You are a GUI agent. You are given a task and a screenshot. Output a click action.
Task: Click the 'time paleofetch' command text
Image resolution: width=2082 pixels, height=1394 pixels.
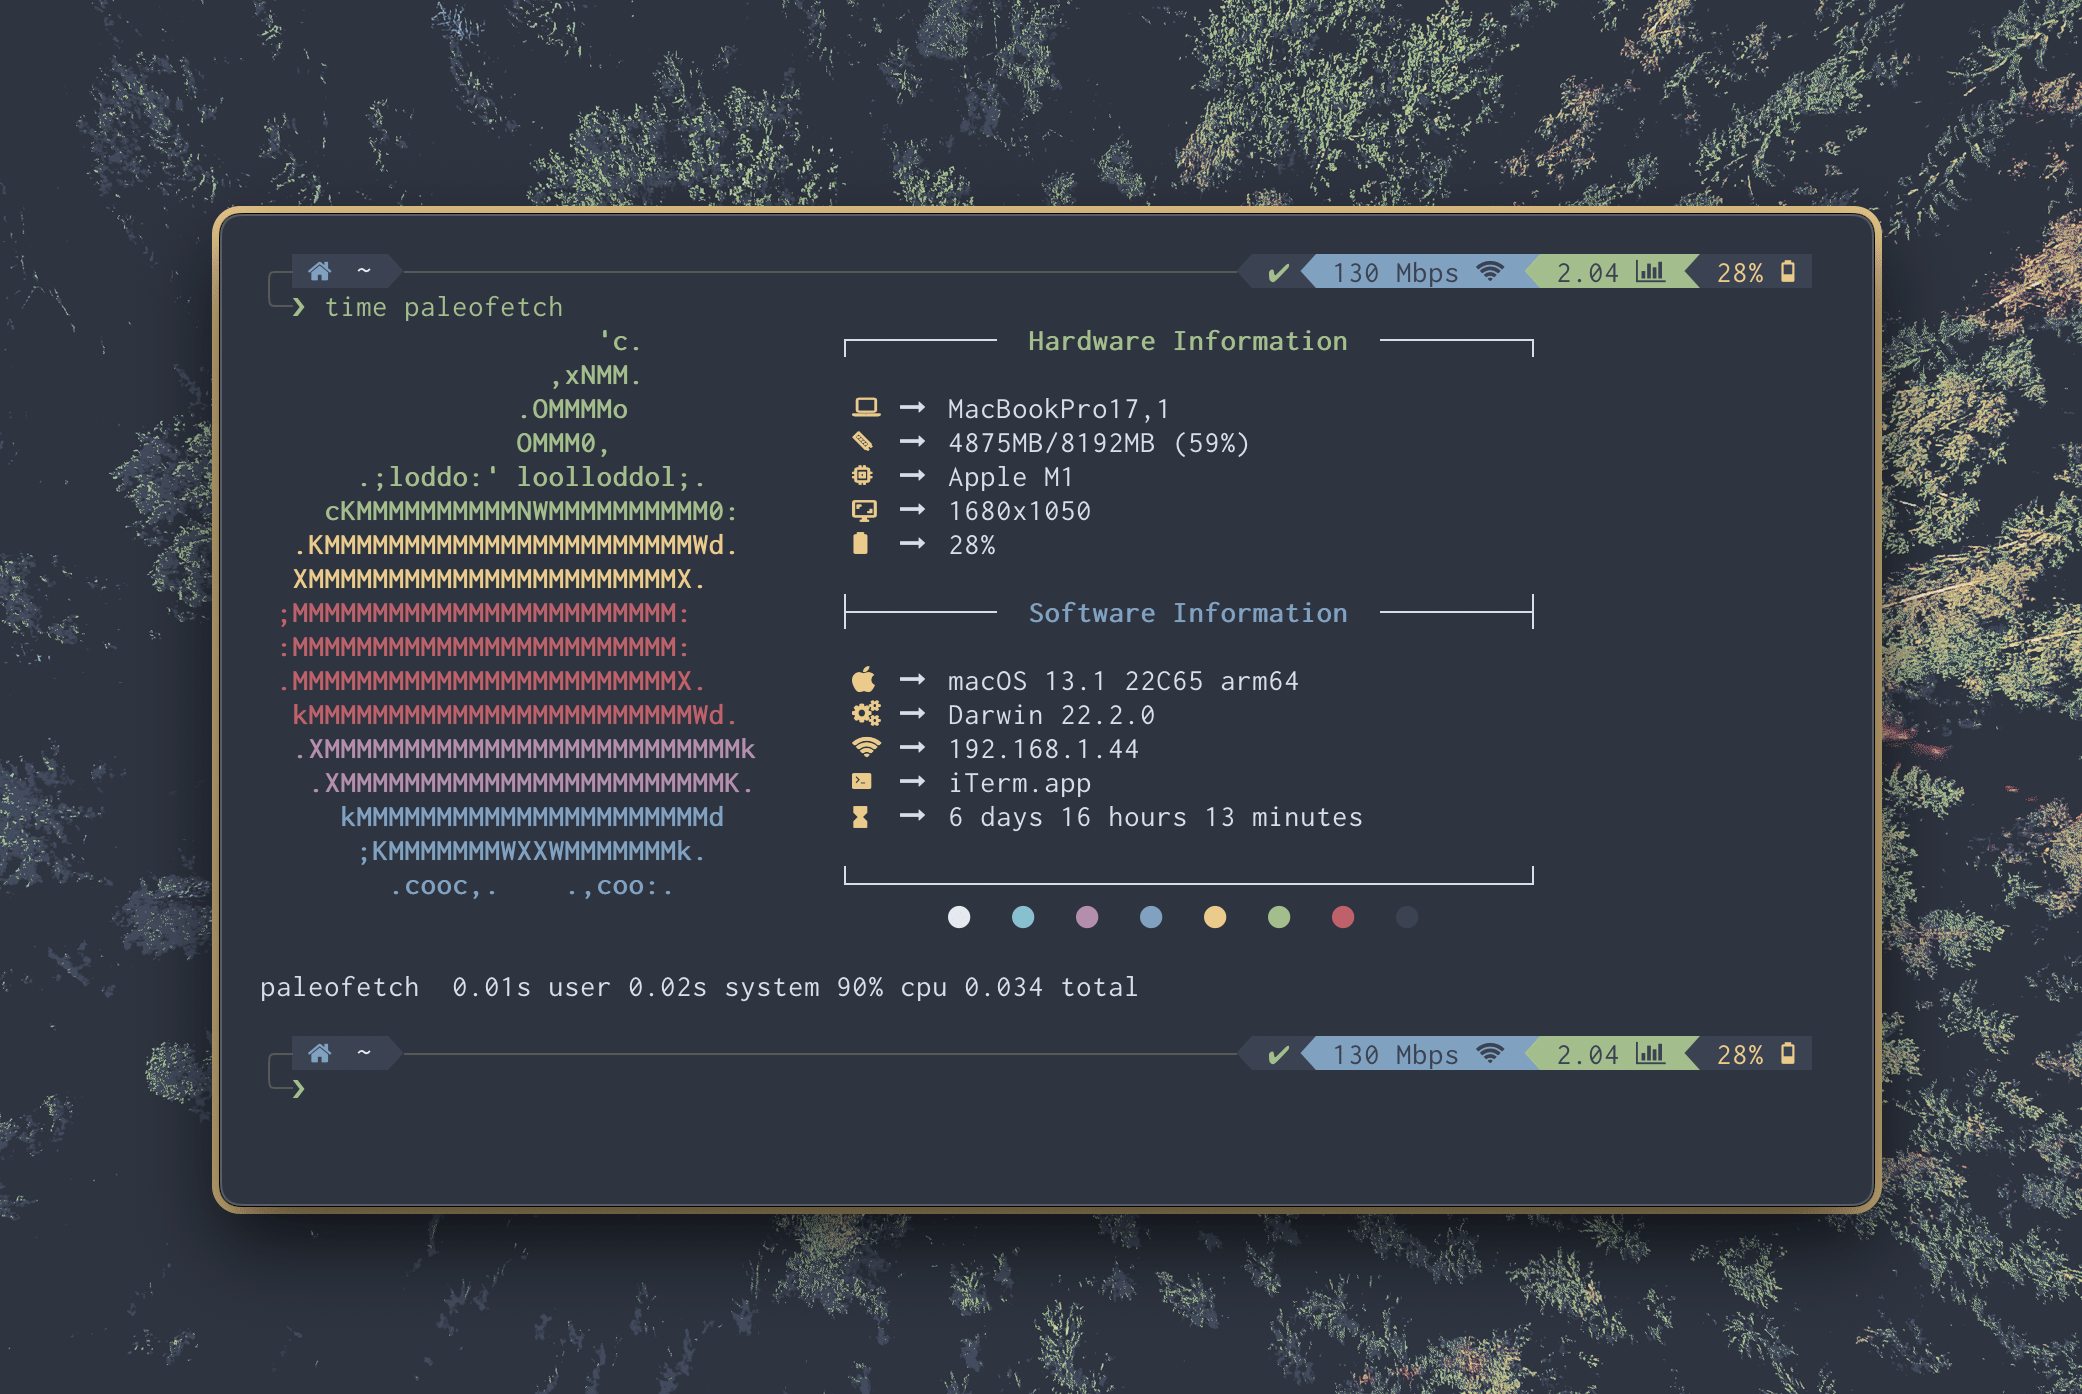pyautogui.click(x=444, y=308)
